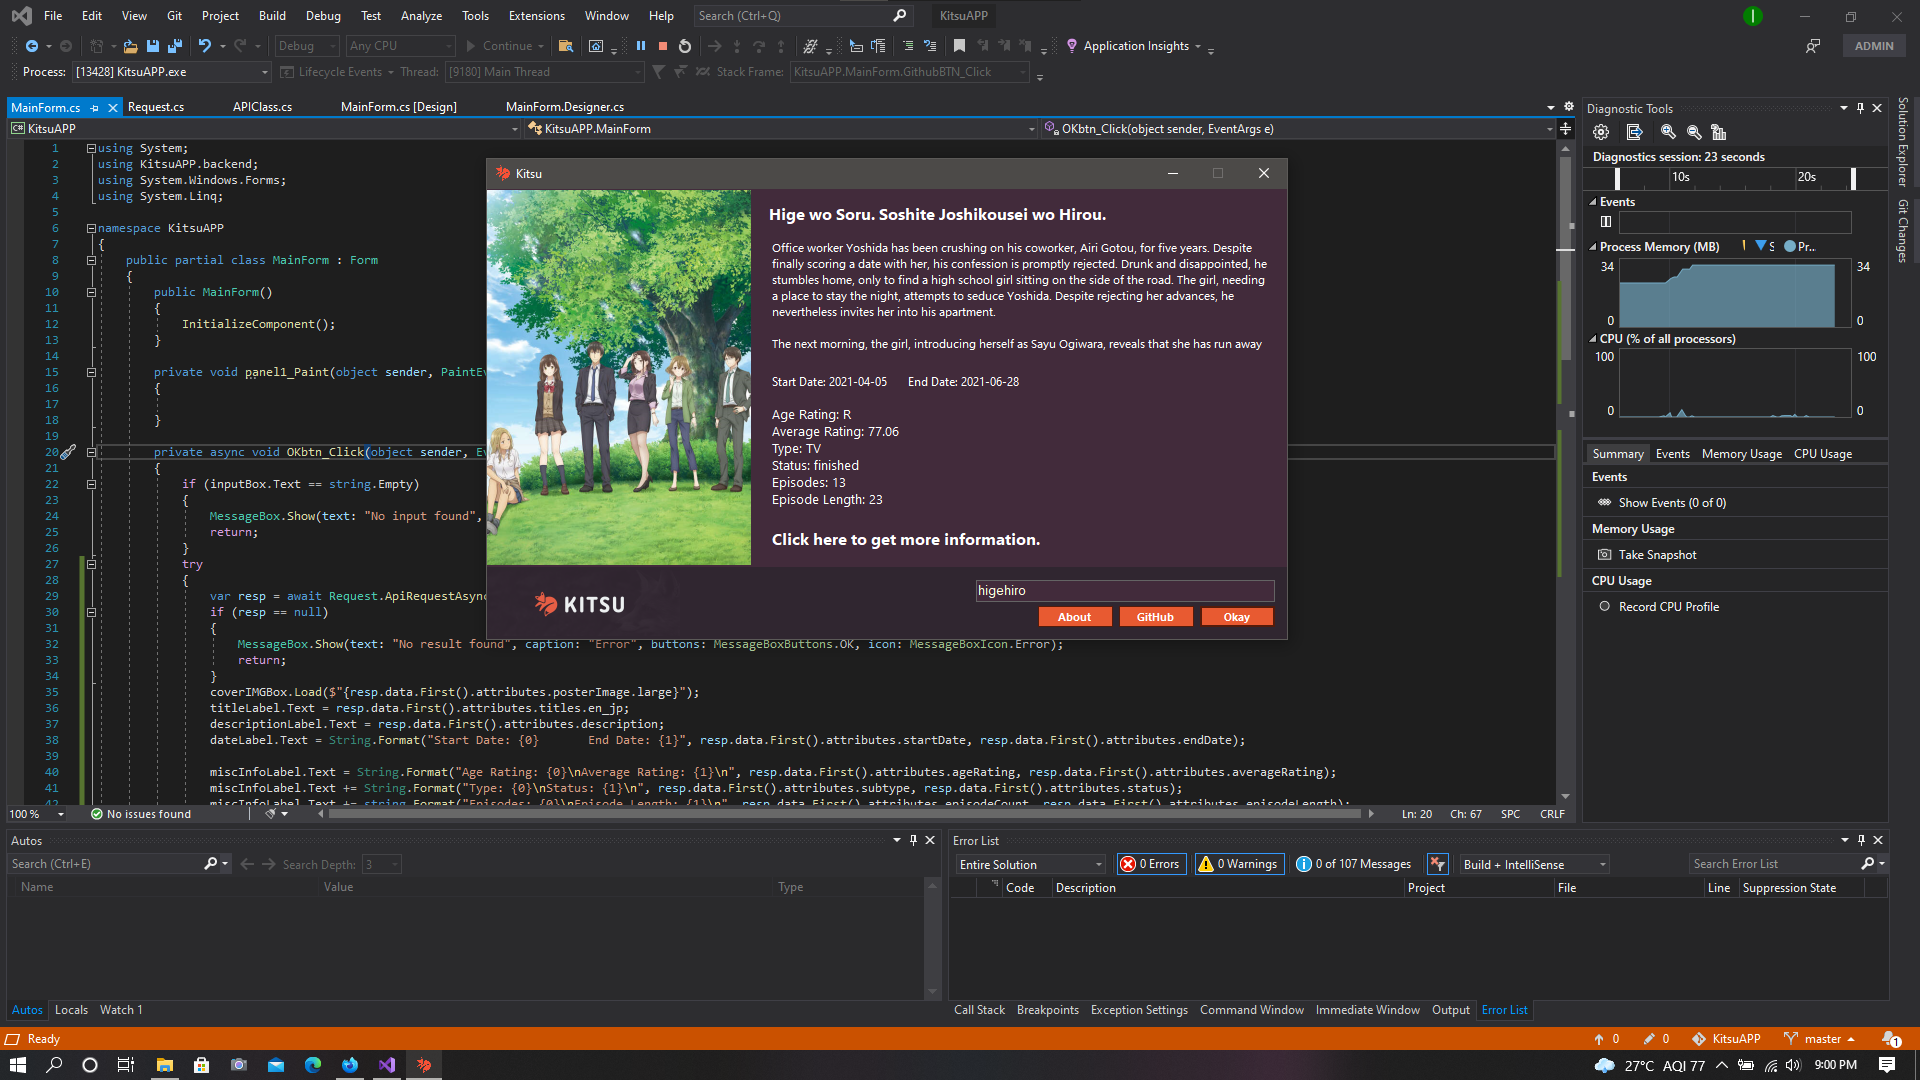Open the editor zoom 100% dropdown
This screenshot has width=1920, height=1080.
[36, 814]
